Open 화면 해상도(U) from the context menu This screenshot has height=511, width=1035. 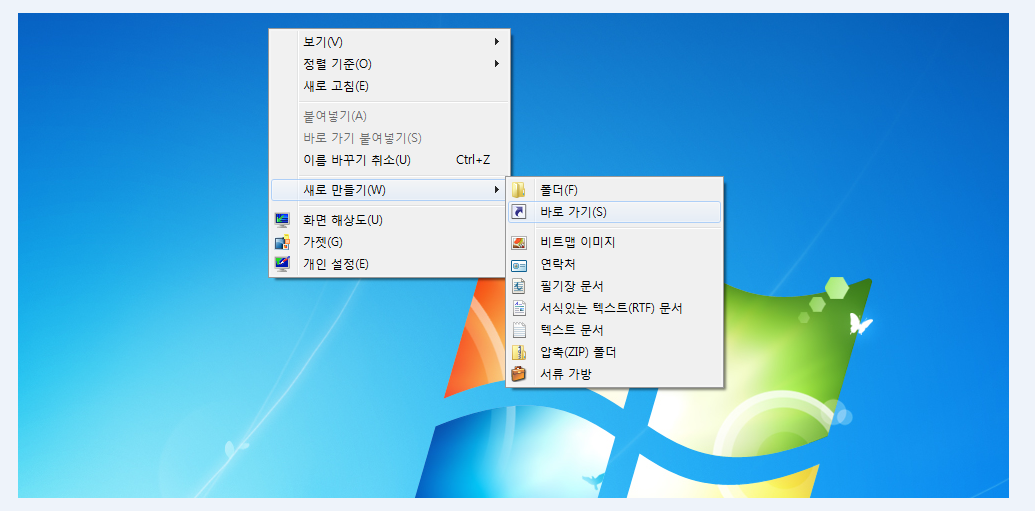click(389, 220)
